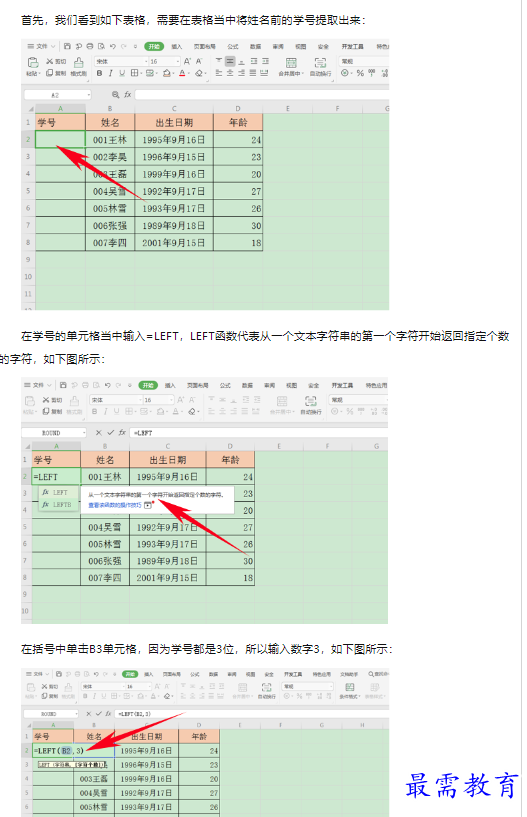This screenshot has height=817, width=527.
Task: Click the copy (复制) icon in the first screenshot
Action: coord(50,73)
